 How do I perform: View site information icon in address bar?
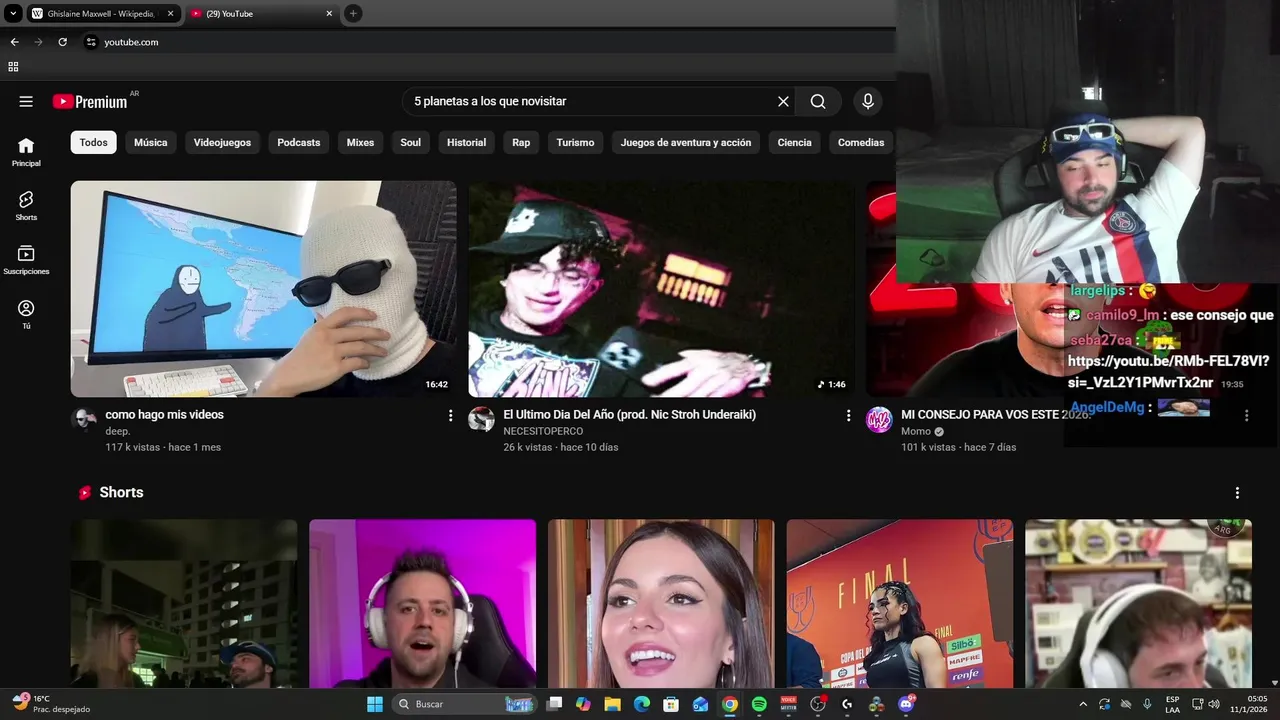click(x=91, y=42)
